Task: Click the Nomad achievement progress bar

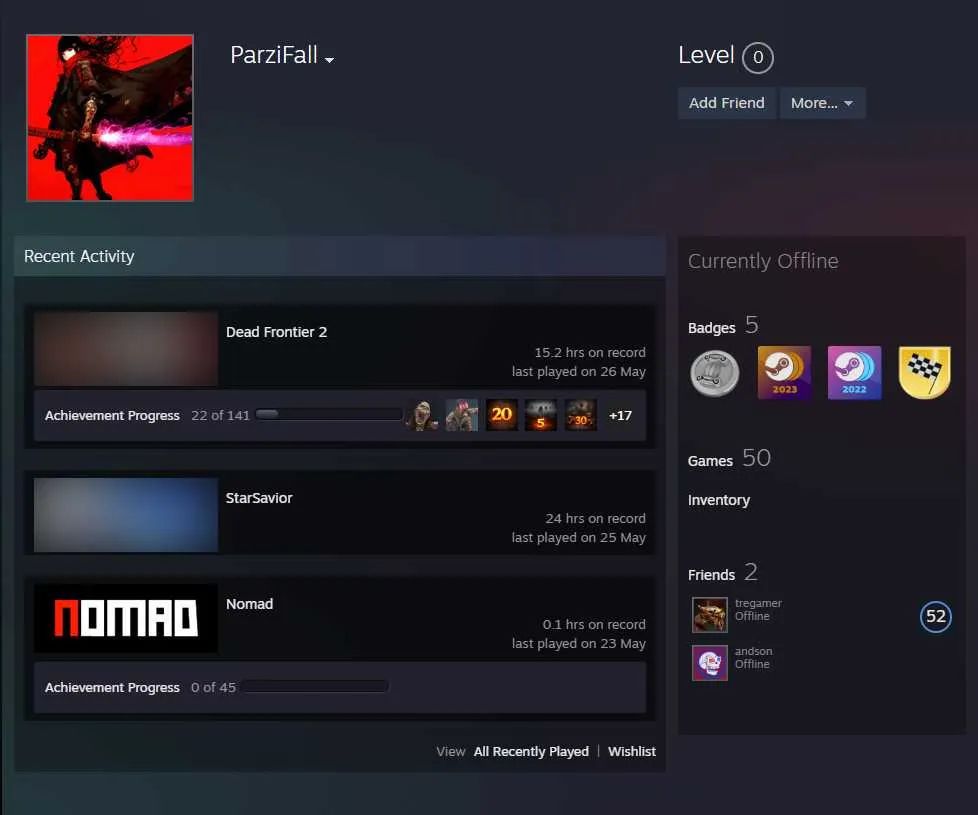Action: point(315,687)
